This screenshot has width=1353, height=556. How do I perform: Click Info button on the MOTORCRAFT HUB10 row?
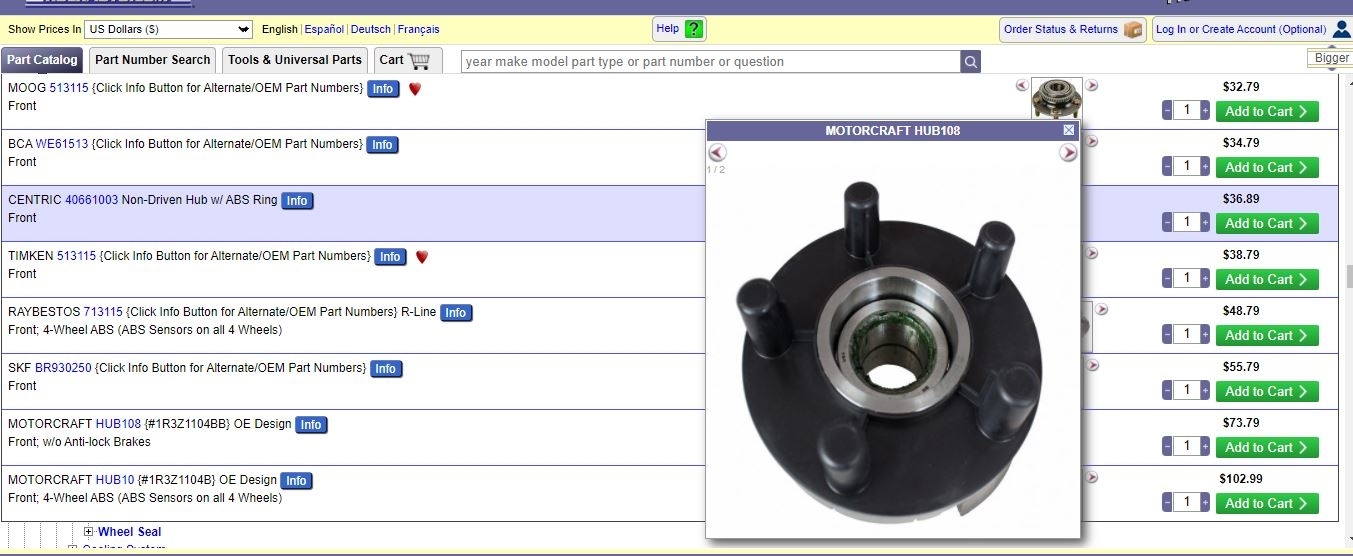pyautogui.click(x=297, y=481)
